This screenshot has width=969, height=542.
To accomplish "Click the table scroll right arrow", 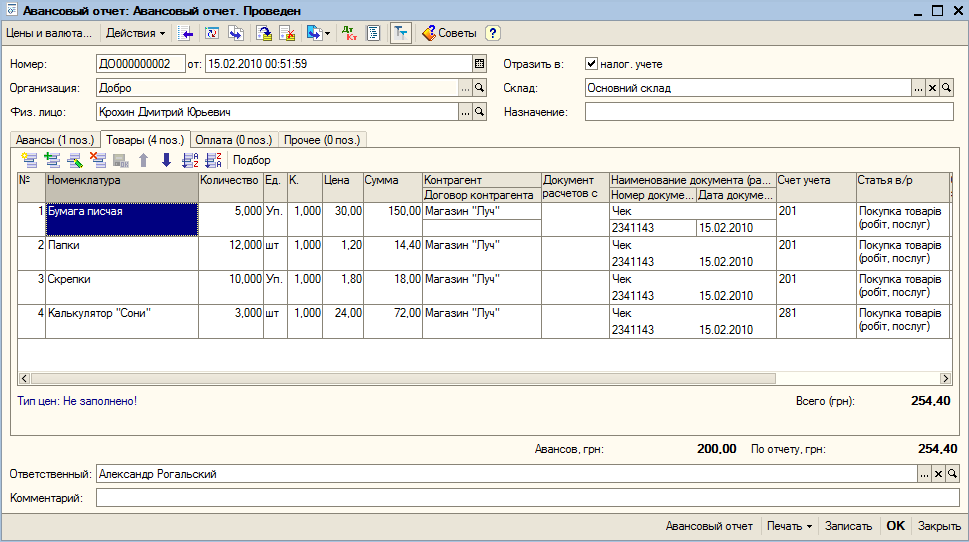I will tap(946, 378).
